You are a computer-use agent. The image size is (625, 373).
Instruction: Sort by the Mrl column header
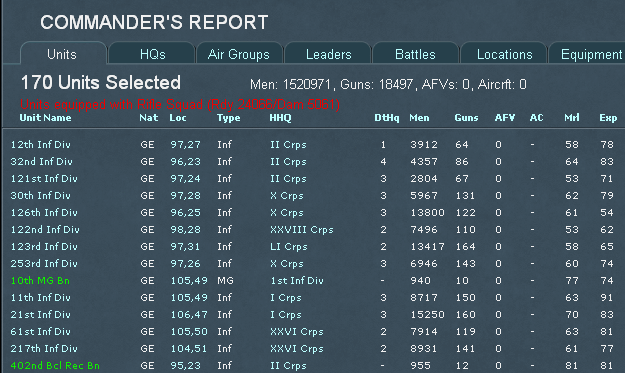tap(572, 118)
